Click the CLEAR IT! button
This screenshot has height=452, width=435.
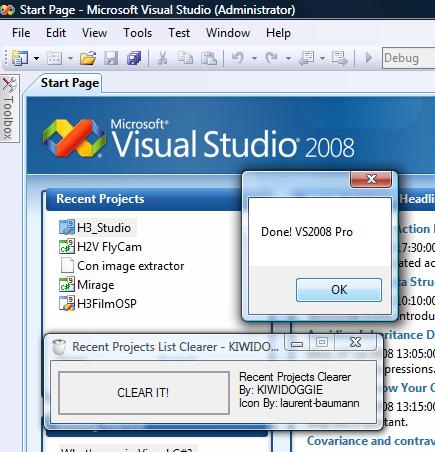pyautogui.click(x=144, y=393)
